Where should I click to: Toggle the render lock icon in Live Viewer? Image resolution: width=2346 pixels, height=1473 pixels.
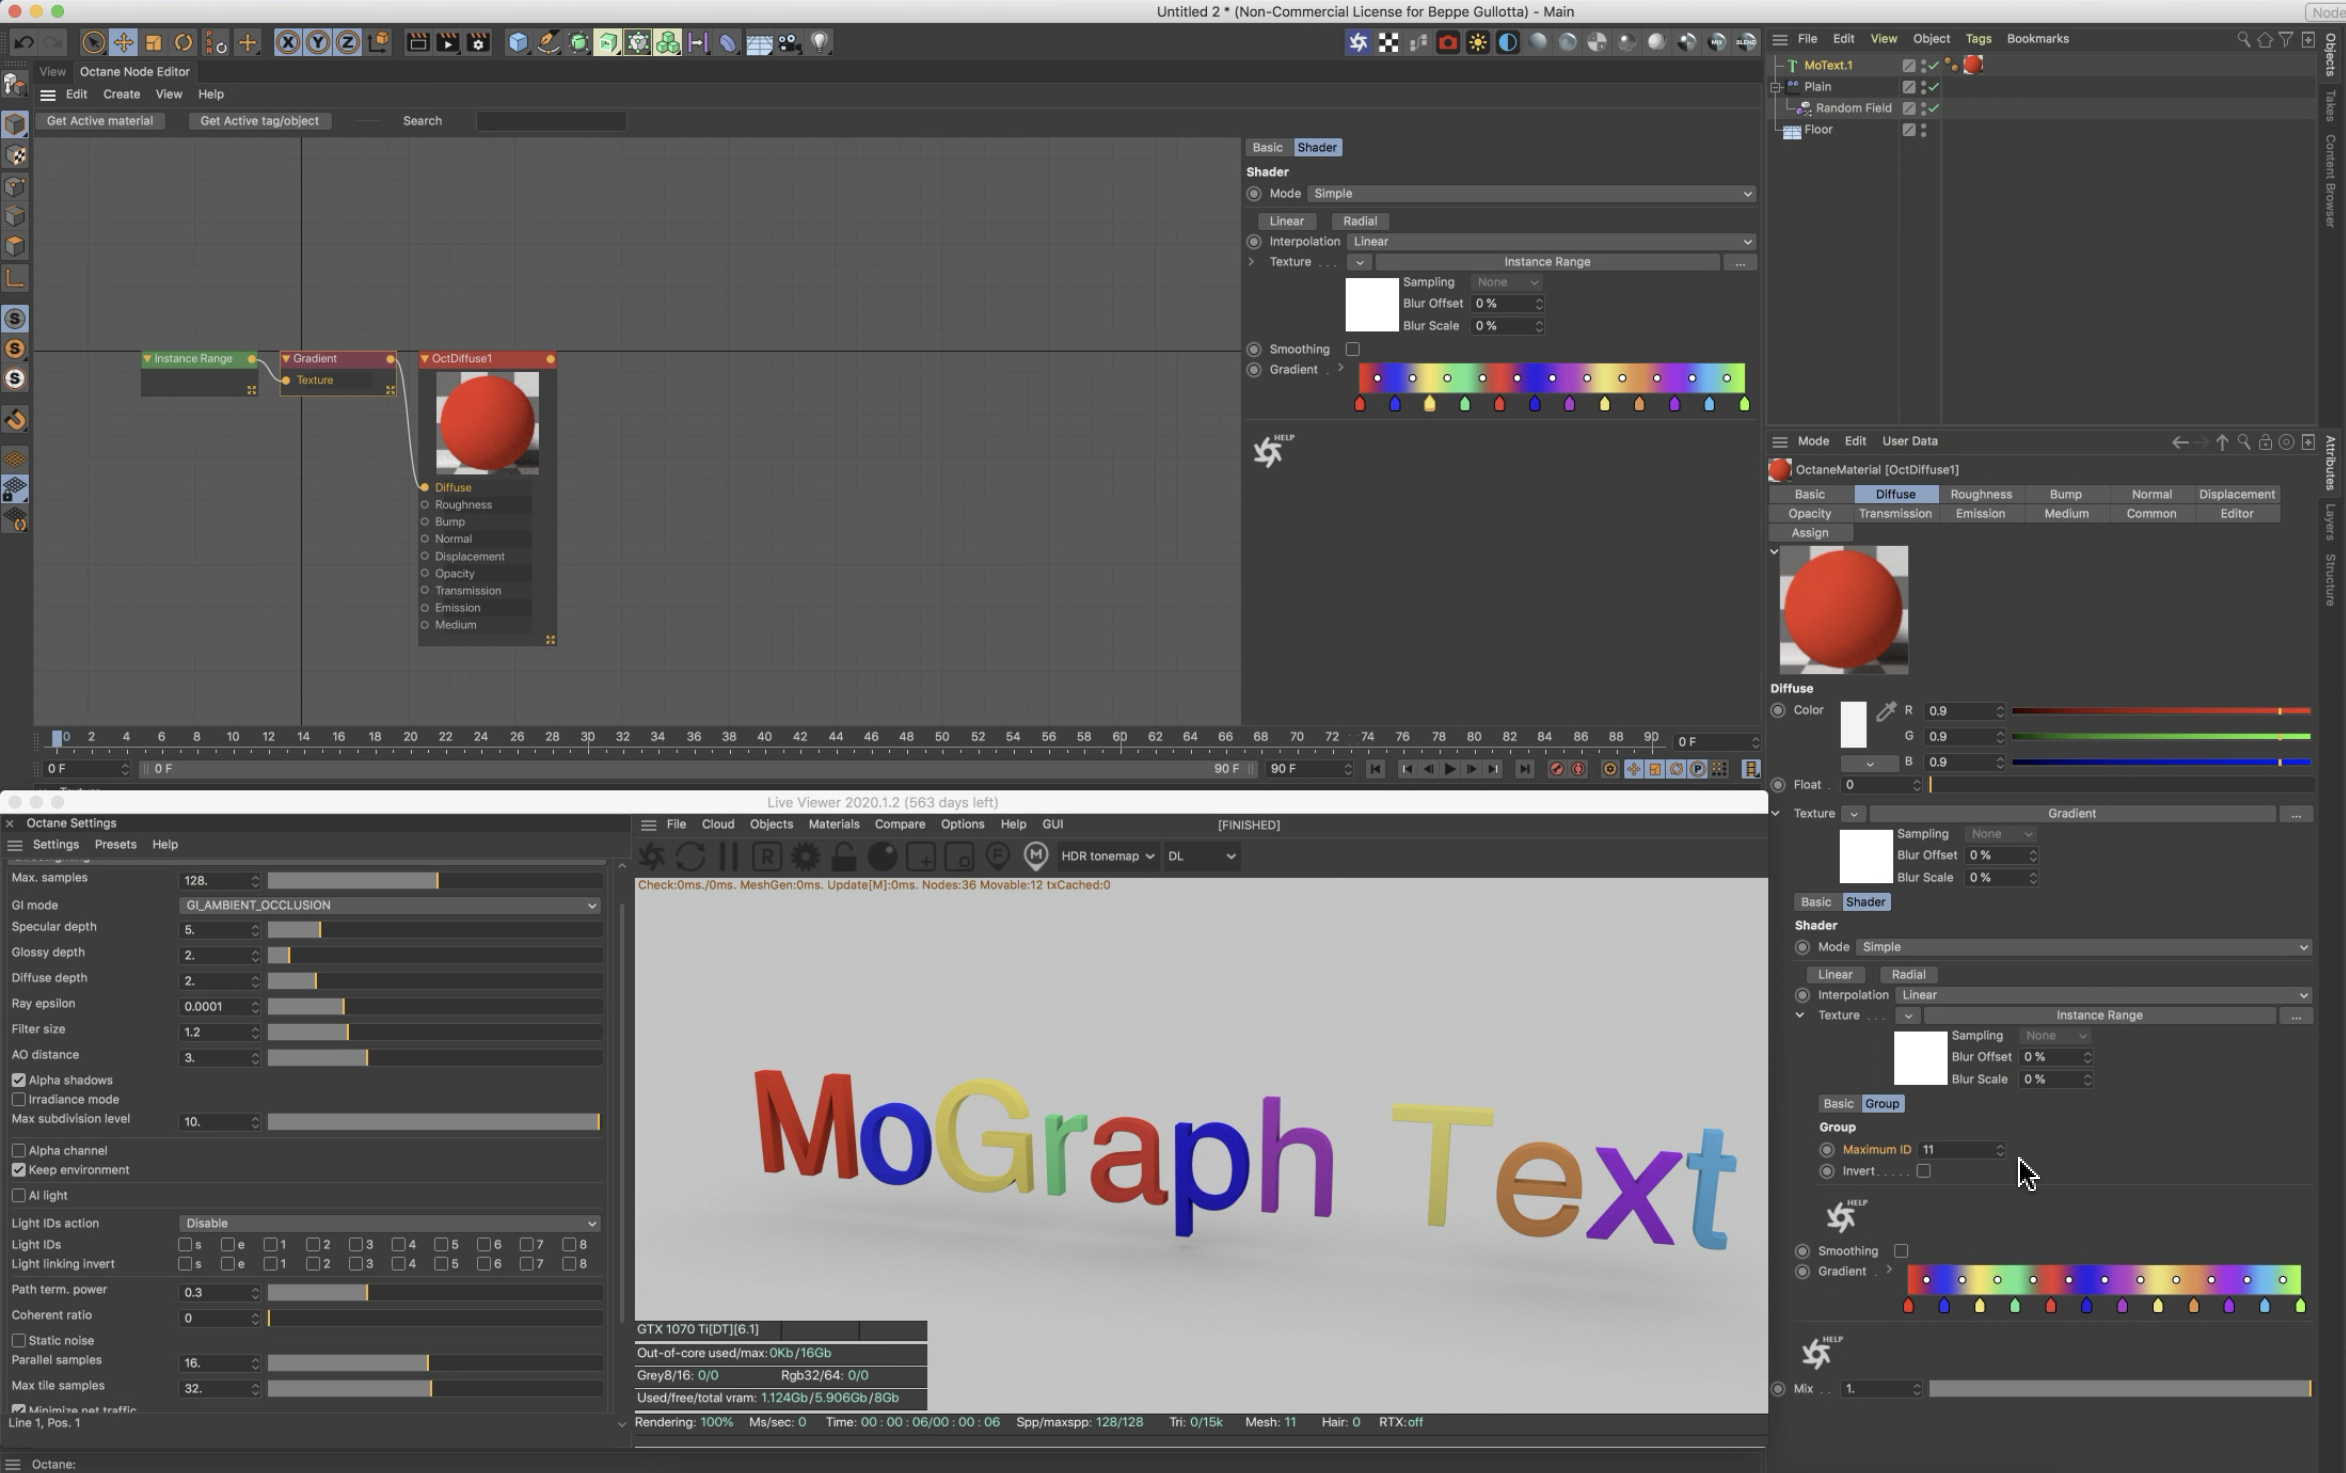(843, 856)
